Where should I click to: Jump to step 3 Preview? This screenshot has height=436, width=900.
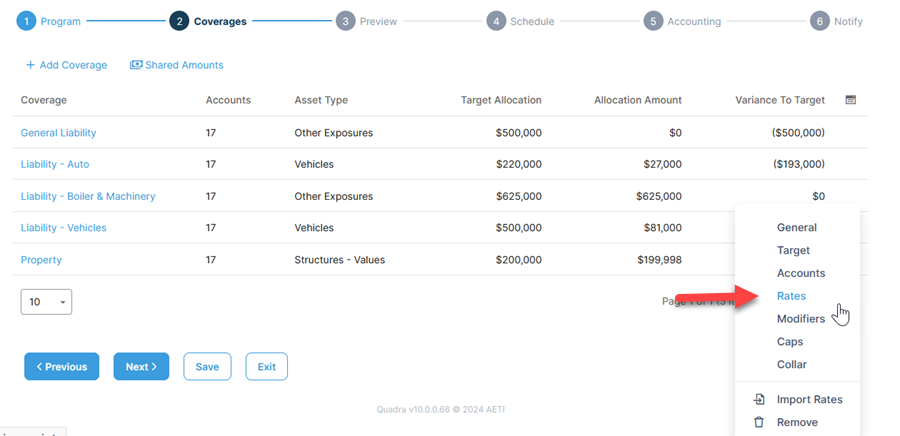[345, 21]
